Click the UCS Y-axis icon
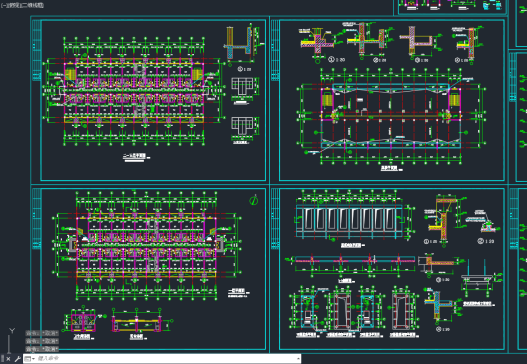 point(12,331)
